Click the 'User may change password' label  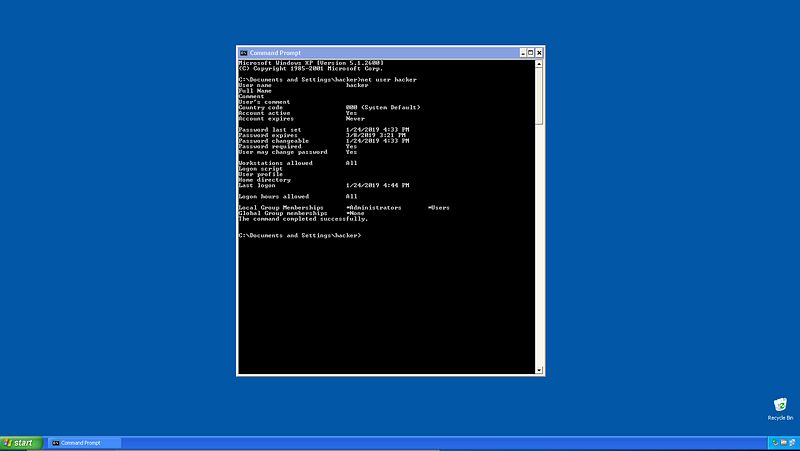click(x=283, y=152)
